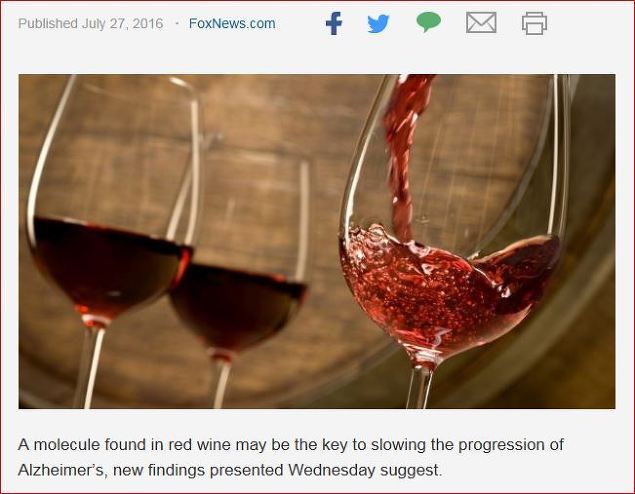Screen dimensions: 635x494
Task: Open the FoxNews.com source link
Action: point(232,23)
